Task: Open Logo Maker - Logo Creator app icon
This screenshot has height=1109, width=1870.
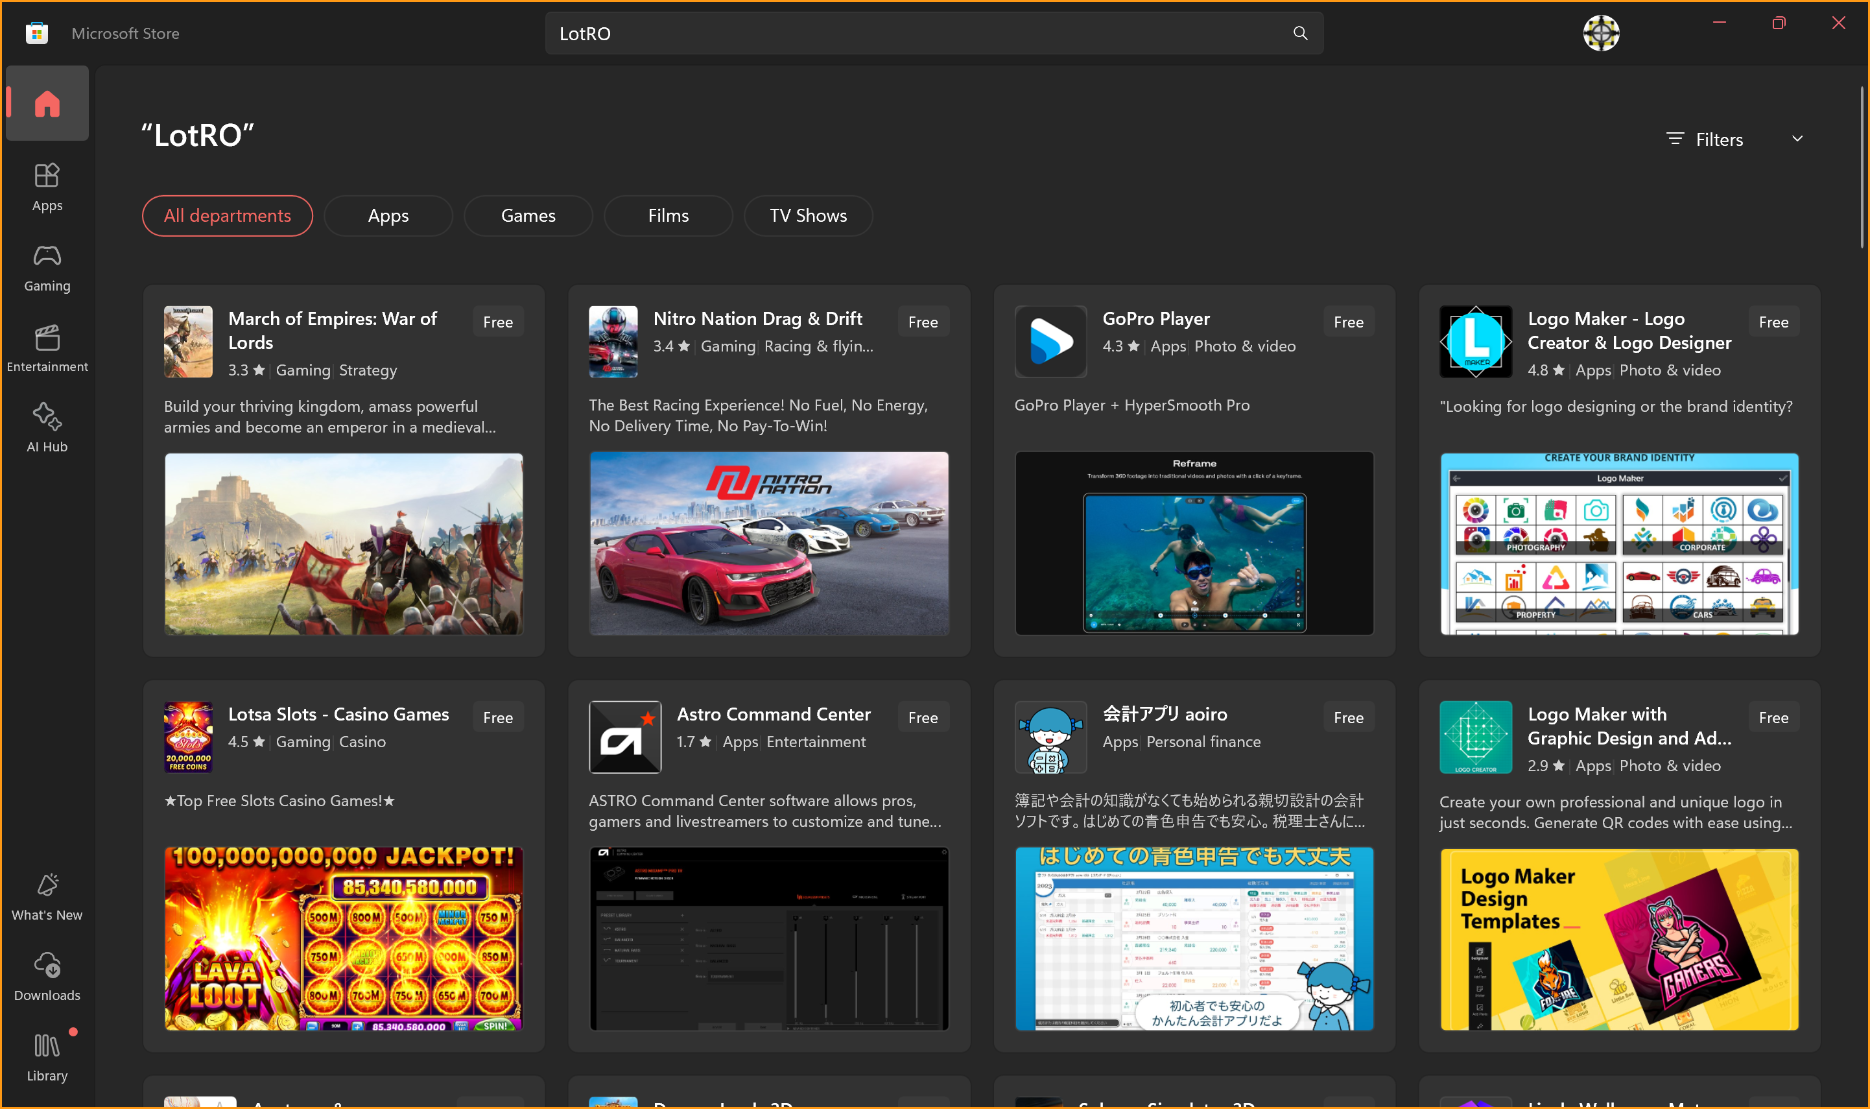Action: point(1476,341)
